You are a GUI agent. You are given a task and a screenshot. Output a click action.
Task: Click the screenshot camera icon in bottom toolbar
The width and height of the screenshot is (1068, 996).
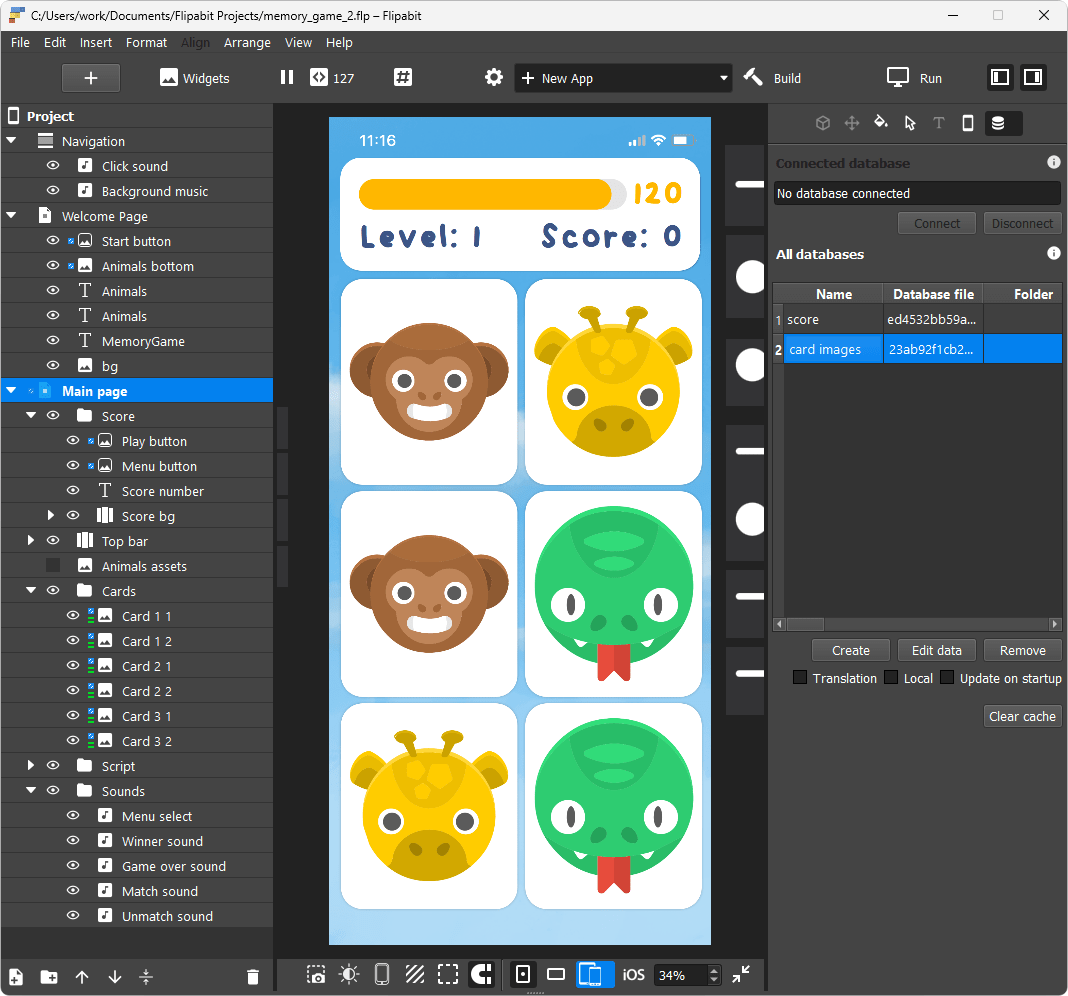click(316, 974)
